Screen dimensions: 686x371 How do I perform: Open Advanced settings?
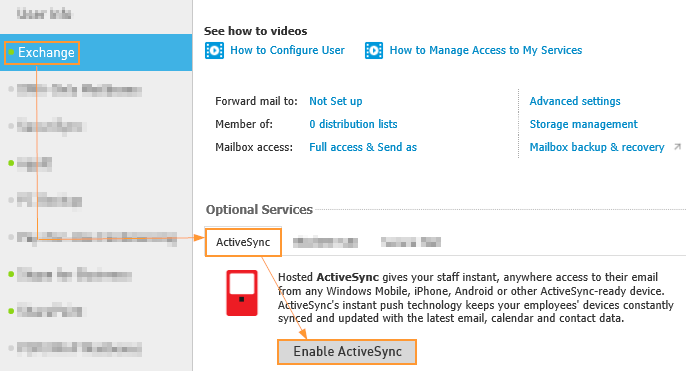[x=575, y=101]
